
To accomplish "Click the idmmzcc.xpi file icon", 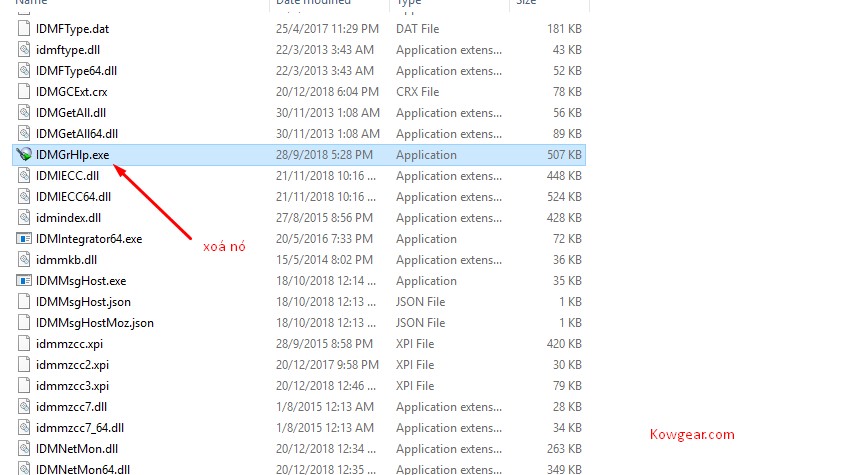I will coord(24,344).
